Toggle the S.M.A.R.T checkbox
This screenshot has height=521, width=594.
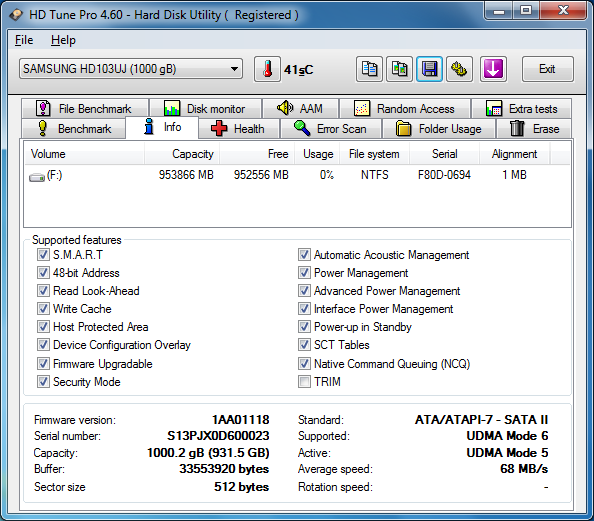pos(43,255)
